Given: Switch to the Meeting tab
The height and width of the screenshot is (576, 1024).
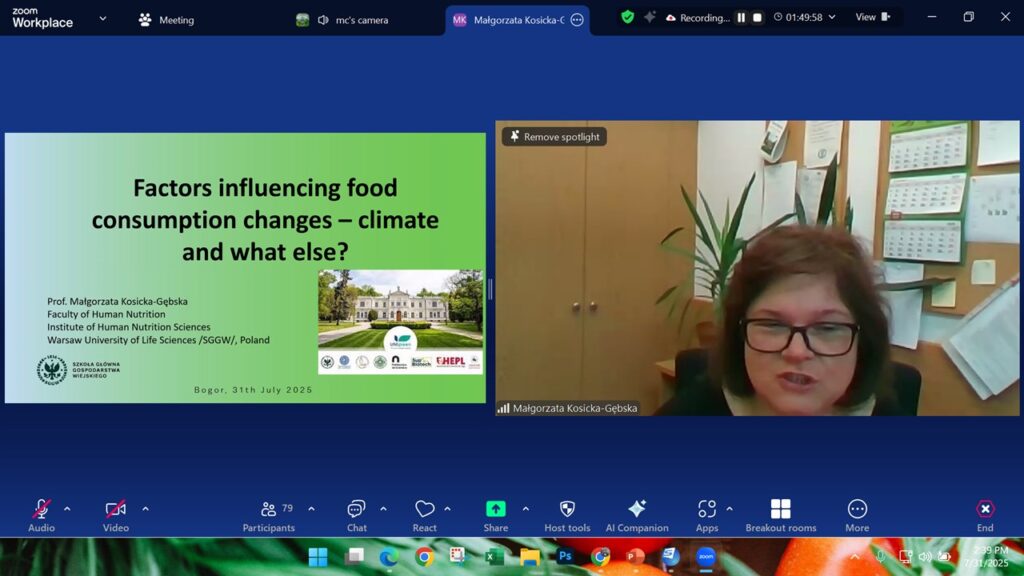Looking at the screenshot, I should [x=167, y=20].
